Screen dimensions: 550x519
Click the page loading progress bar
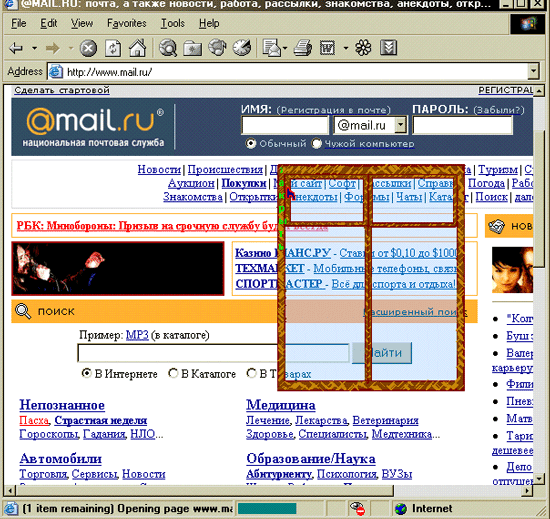267,508
